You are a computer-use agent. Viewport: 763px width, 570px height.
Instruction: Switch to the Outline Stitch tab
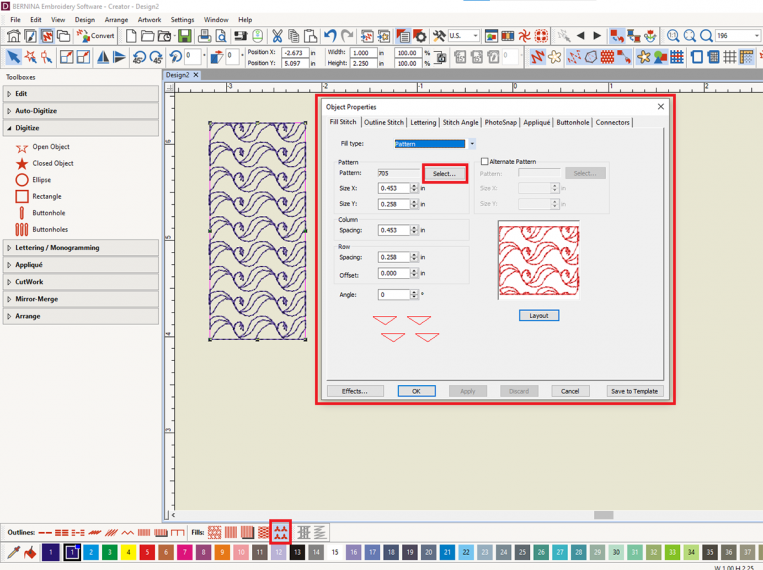click(383, 122)
